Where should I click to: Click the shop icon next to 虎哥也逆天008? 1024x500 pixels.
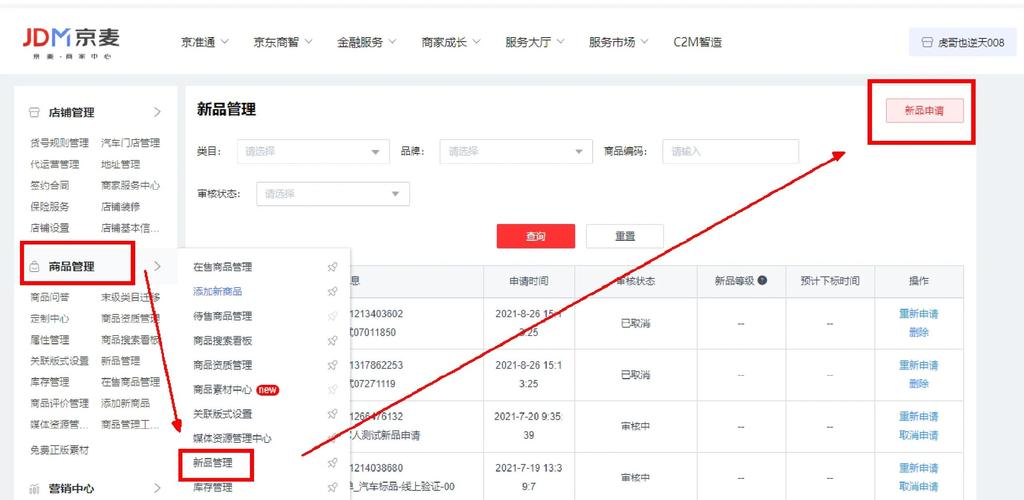point(925,43)
